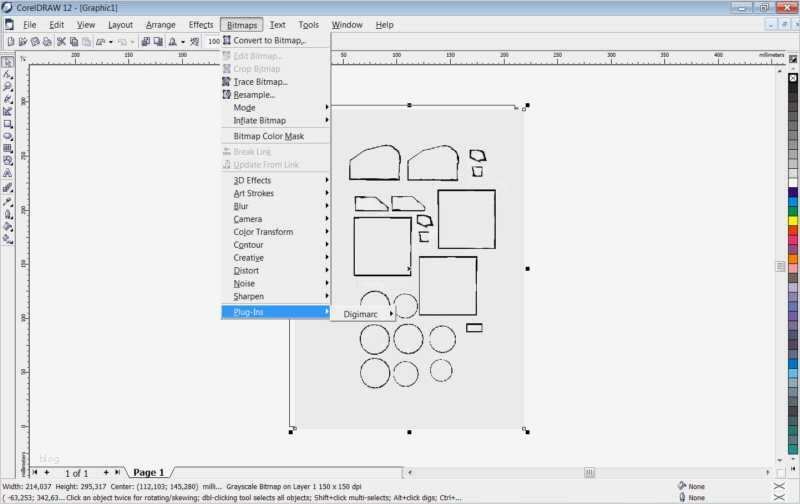Click the Print toolbar icon
Viewport: 800px width, 504px height.
click(x=47, y=41)
